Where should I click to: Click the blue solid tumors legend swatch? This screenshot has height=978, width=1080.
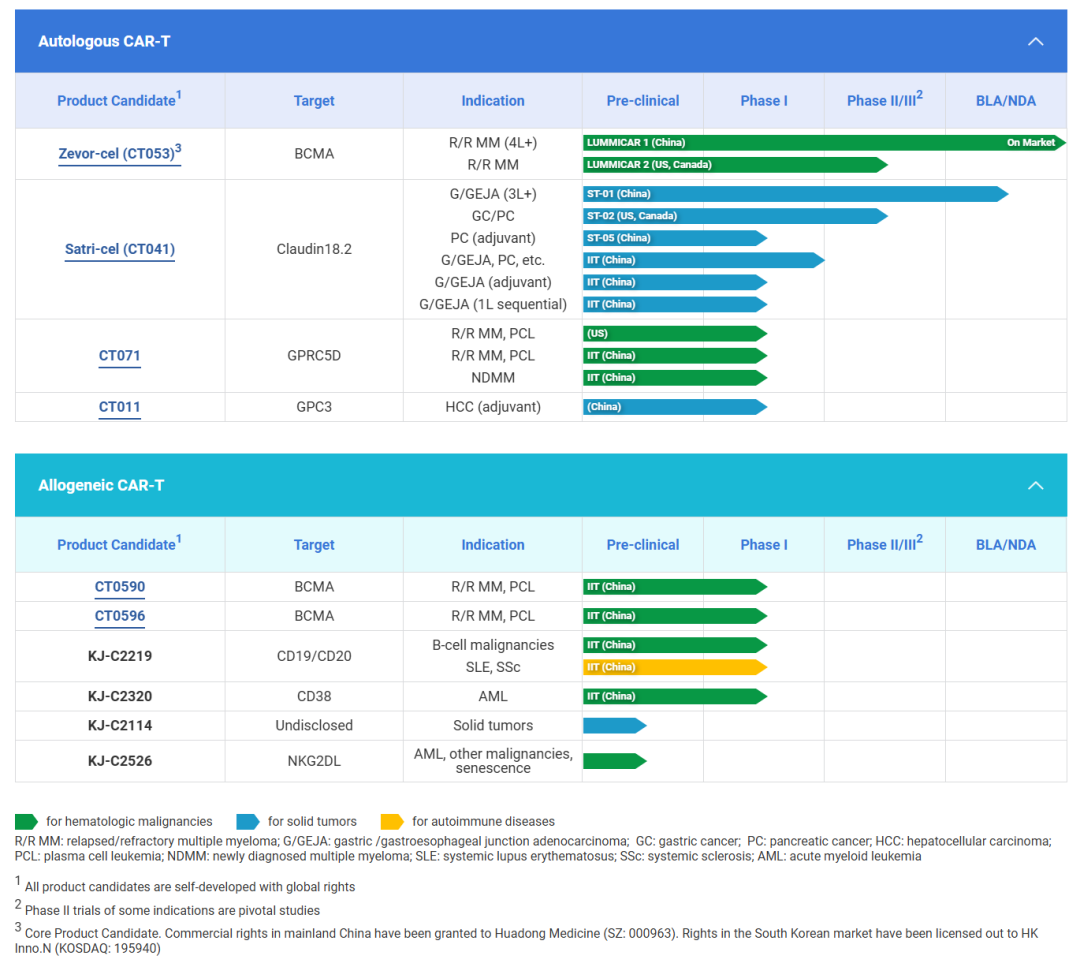pos(248,822)
